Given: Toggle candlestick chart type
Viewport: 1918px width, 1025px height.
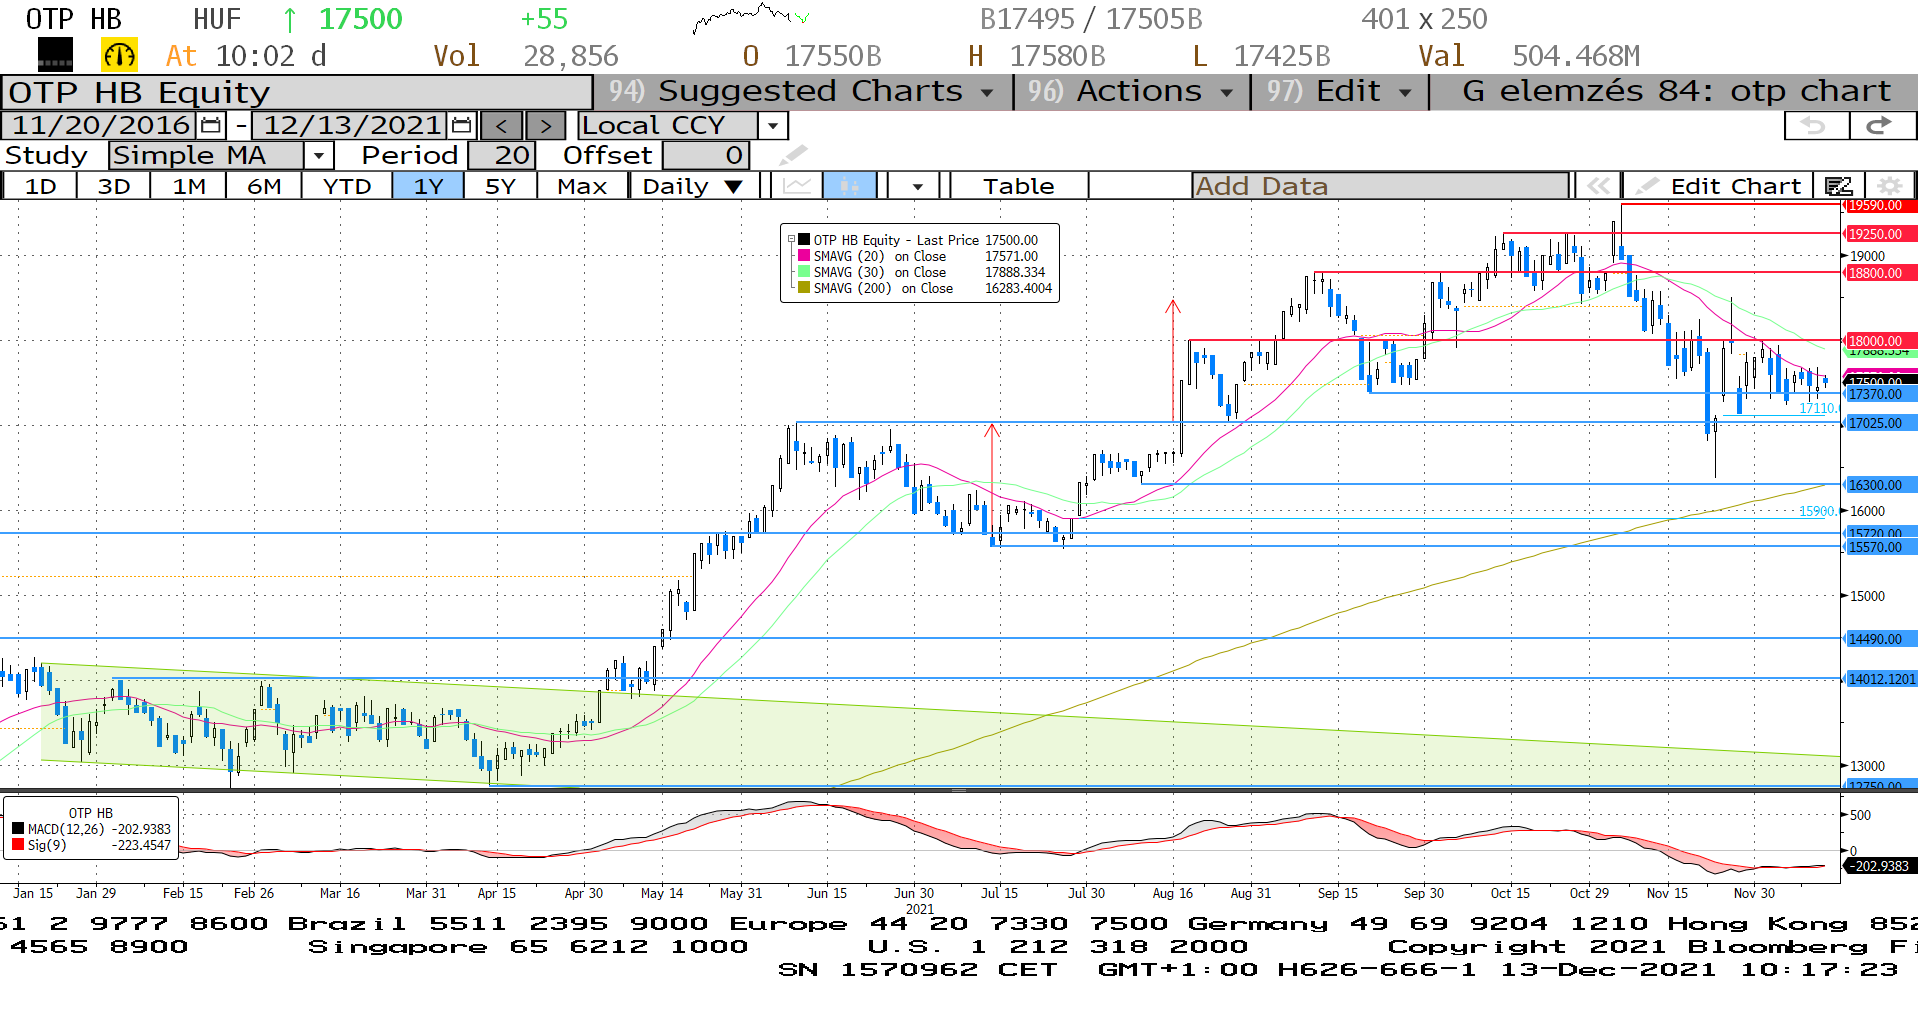Looking at the screenshot, I should pos(849,186).
